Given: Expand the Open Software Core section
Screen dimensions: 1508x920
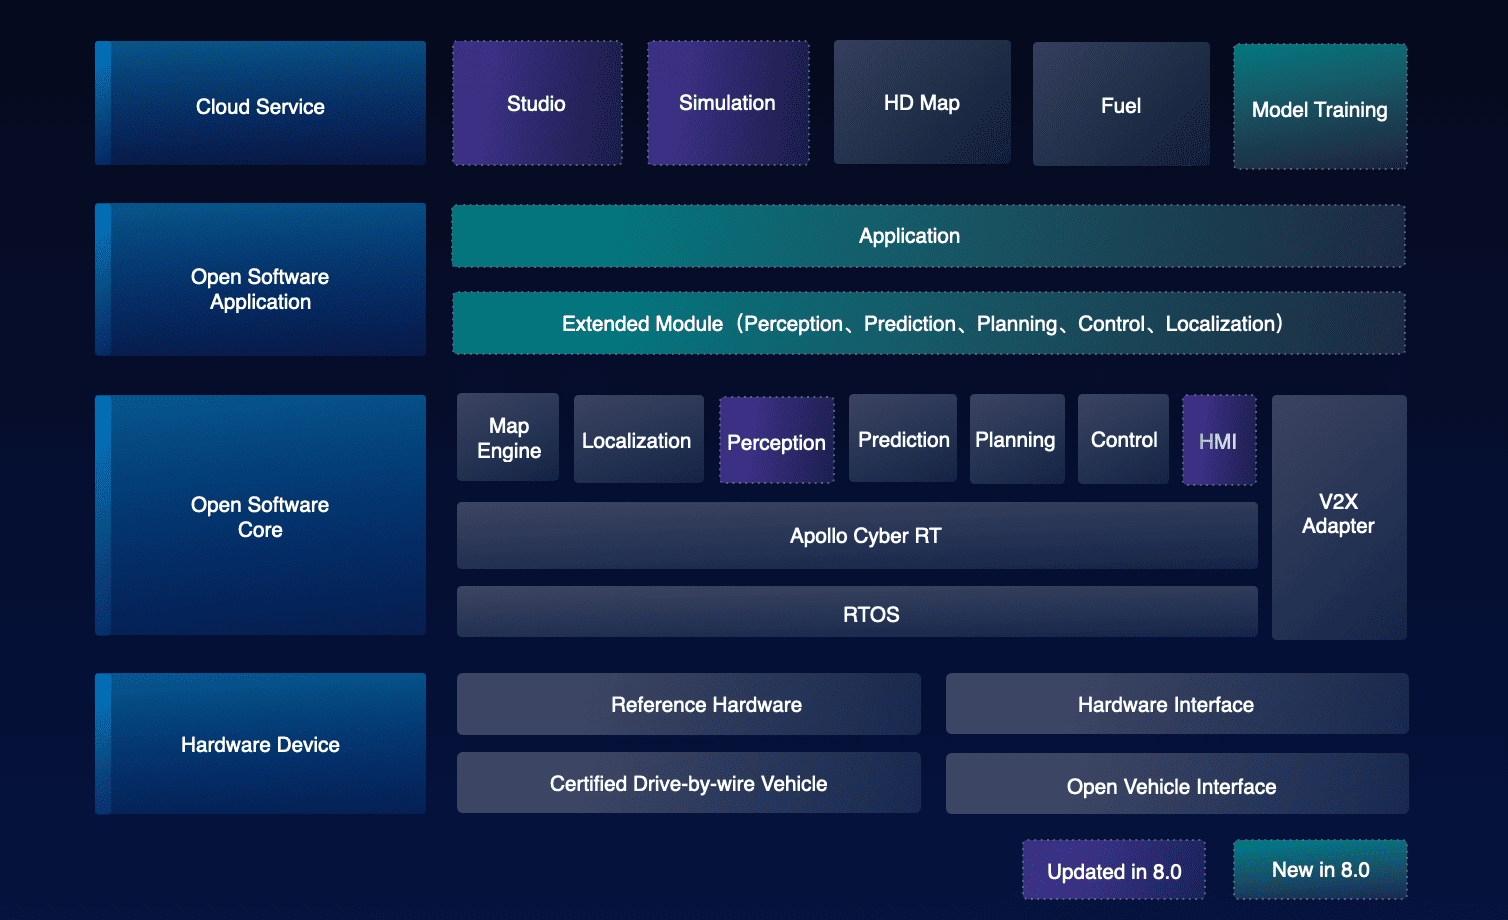Looking at the screenshot, I should (x=260, y=516).
